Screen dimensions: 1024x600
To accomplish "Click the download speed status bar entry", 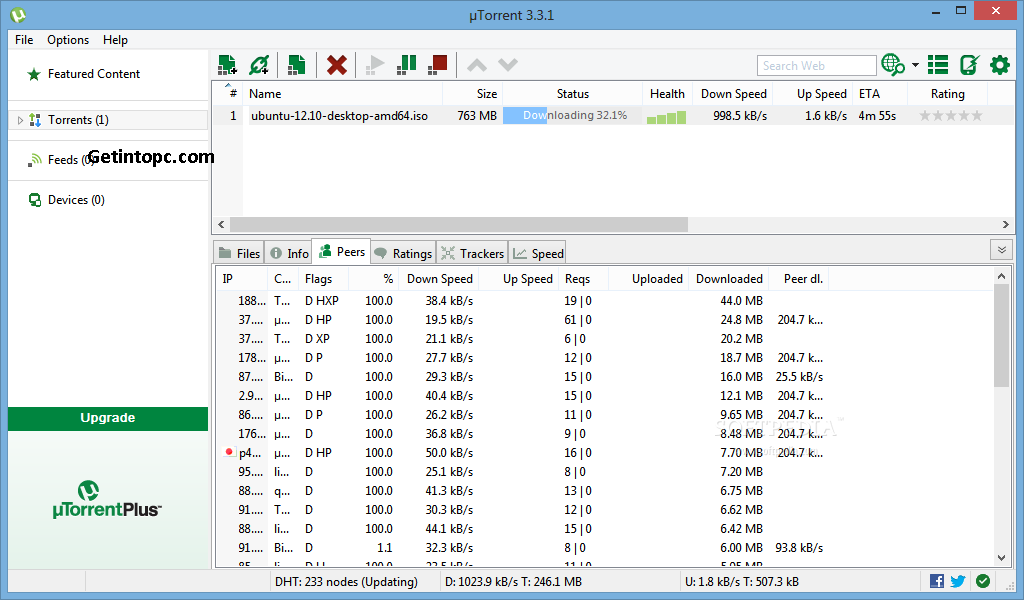I will 513,582.
